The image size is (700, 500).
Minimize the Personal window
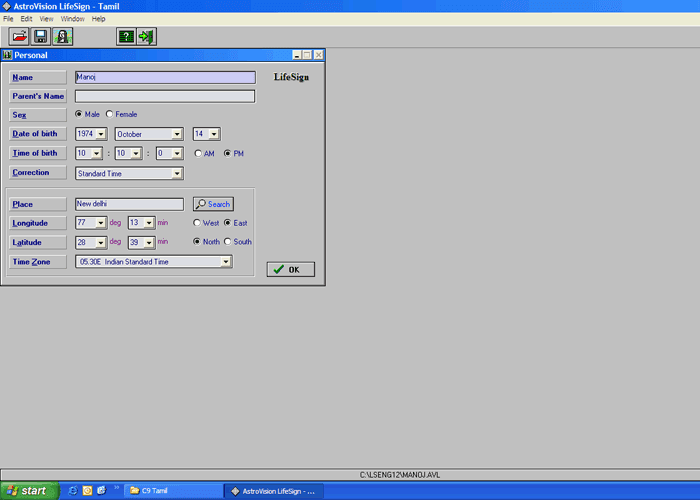[297, 55]
